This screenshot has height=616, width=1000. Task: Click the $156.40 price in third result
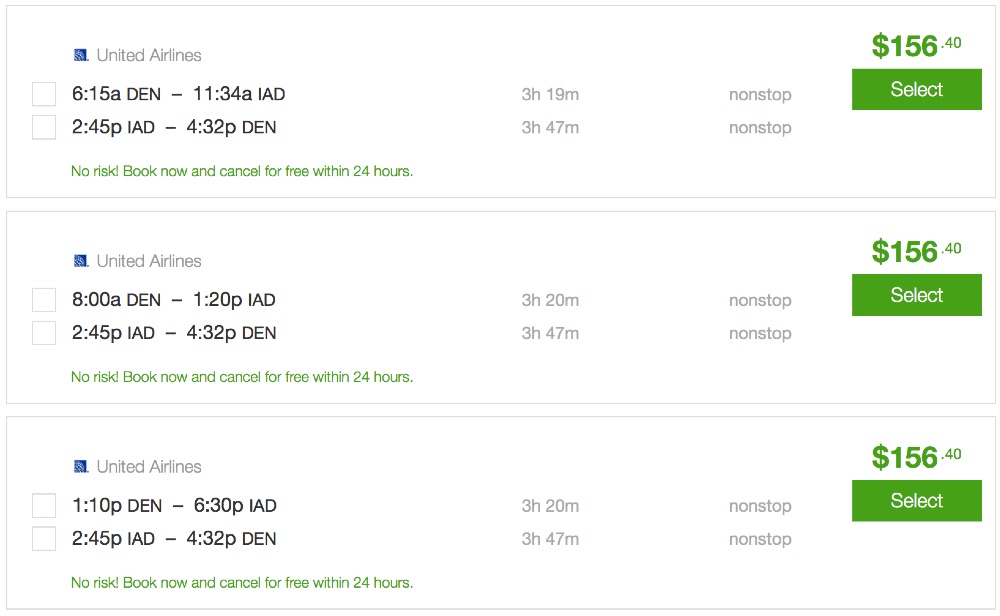click(x=915, y=457)
